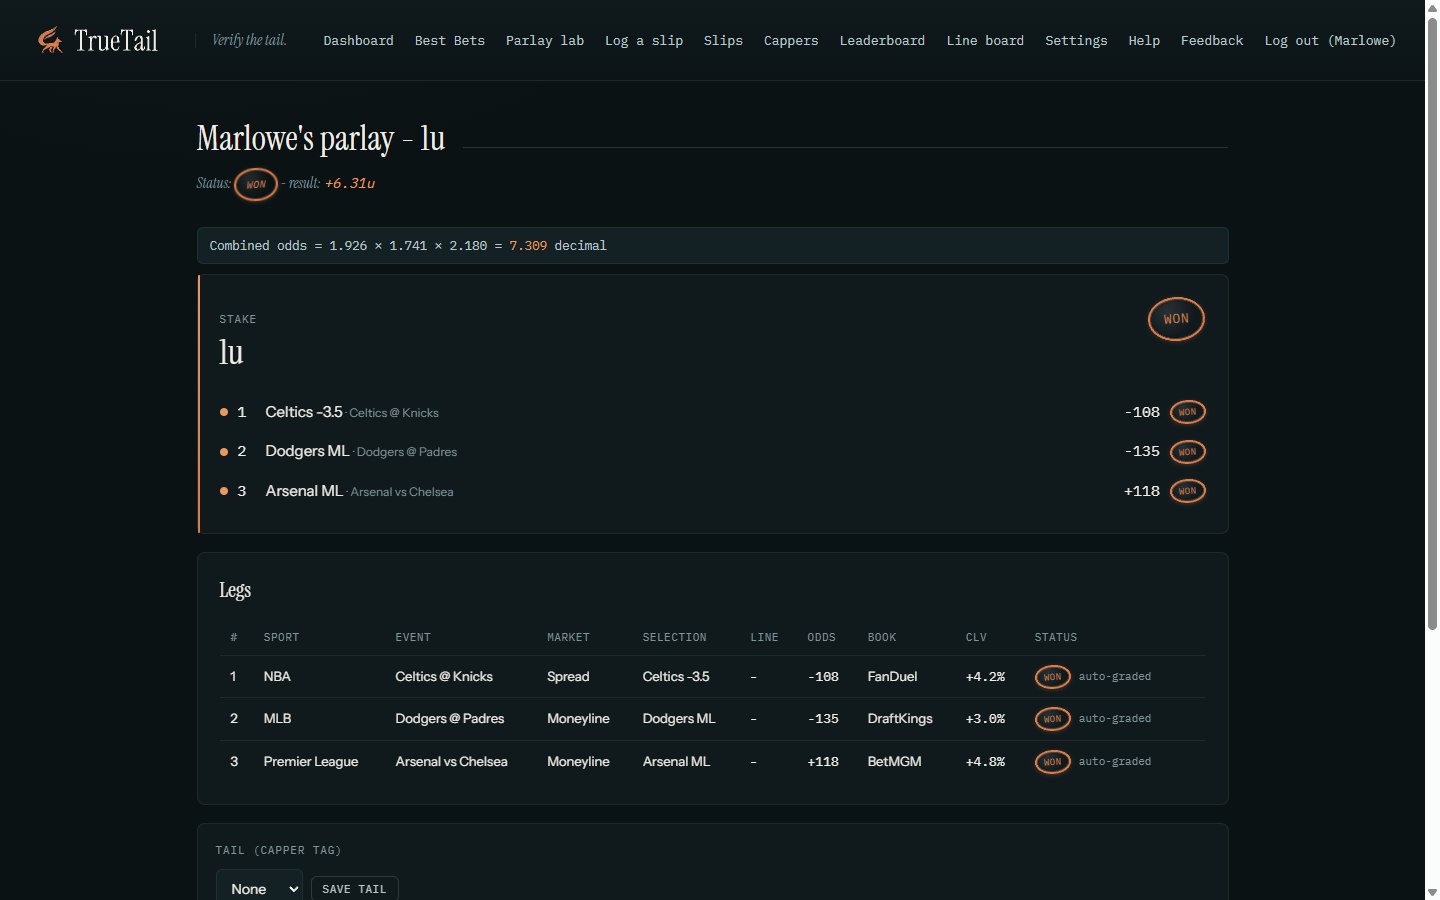Open Settings from top navigation
Screen dimensions: 1440x900
point(1076,41)
